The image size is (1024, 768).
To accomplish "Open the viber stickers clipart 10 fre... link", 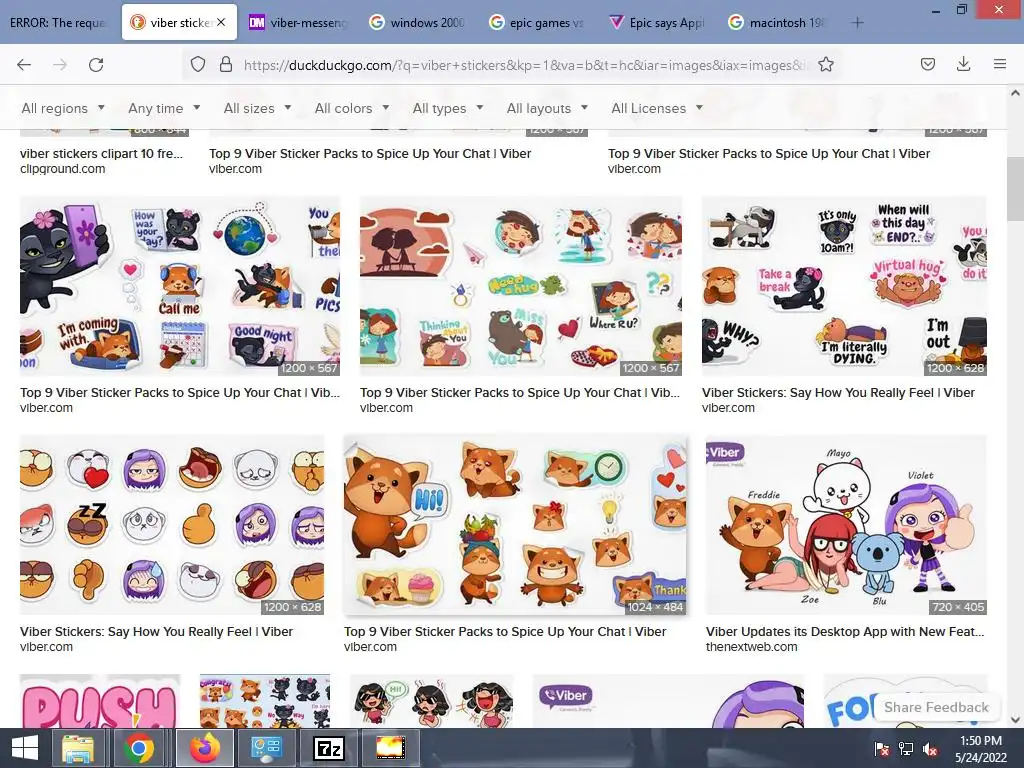I will [101, 153].
